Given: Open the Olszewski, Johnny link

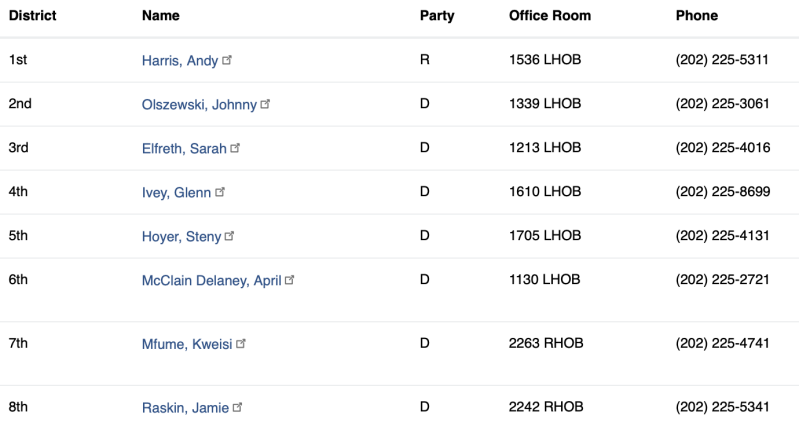Looking at the screenshot, I should [199, 105].
